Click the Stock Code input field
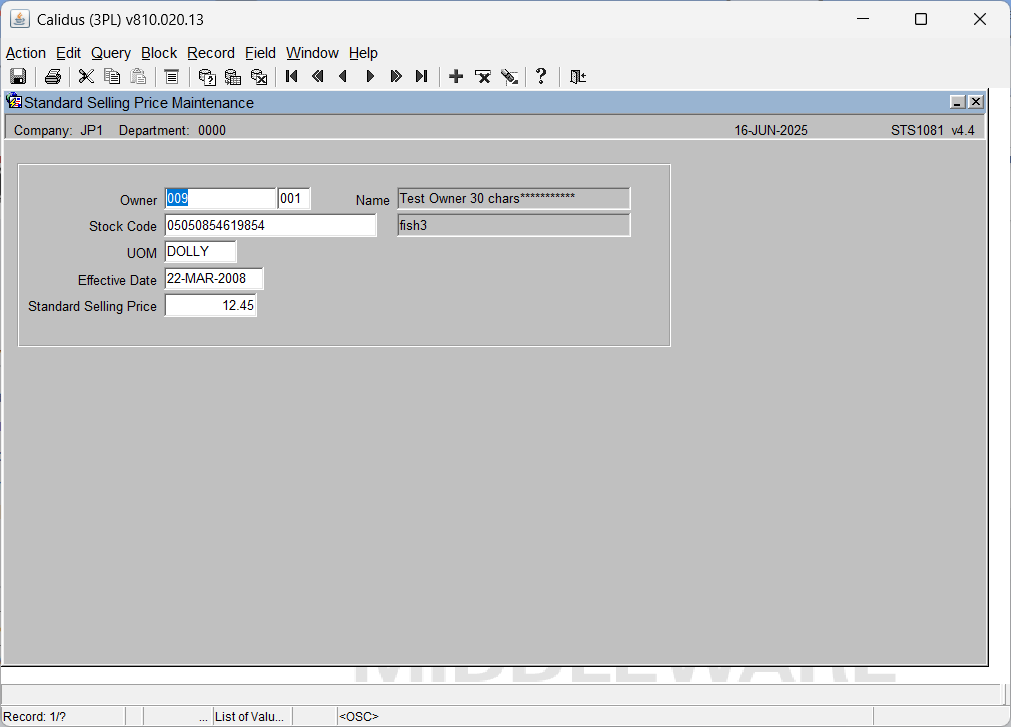 click(x=270, y=226)
